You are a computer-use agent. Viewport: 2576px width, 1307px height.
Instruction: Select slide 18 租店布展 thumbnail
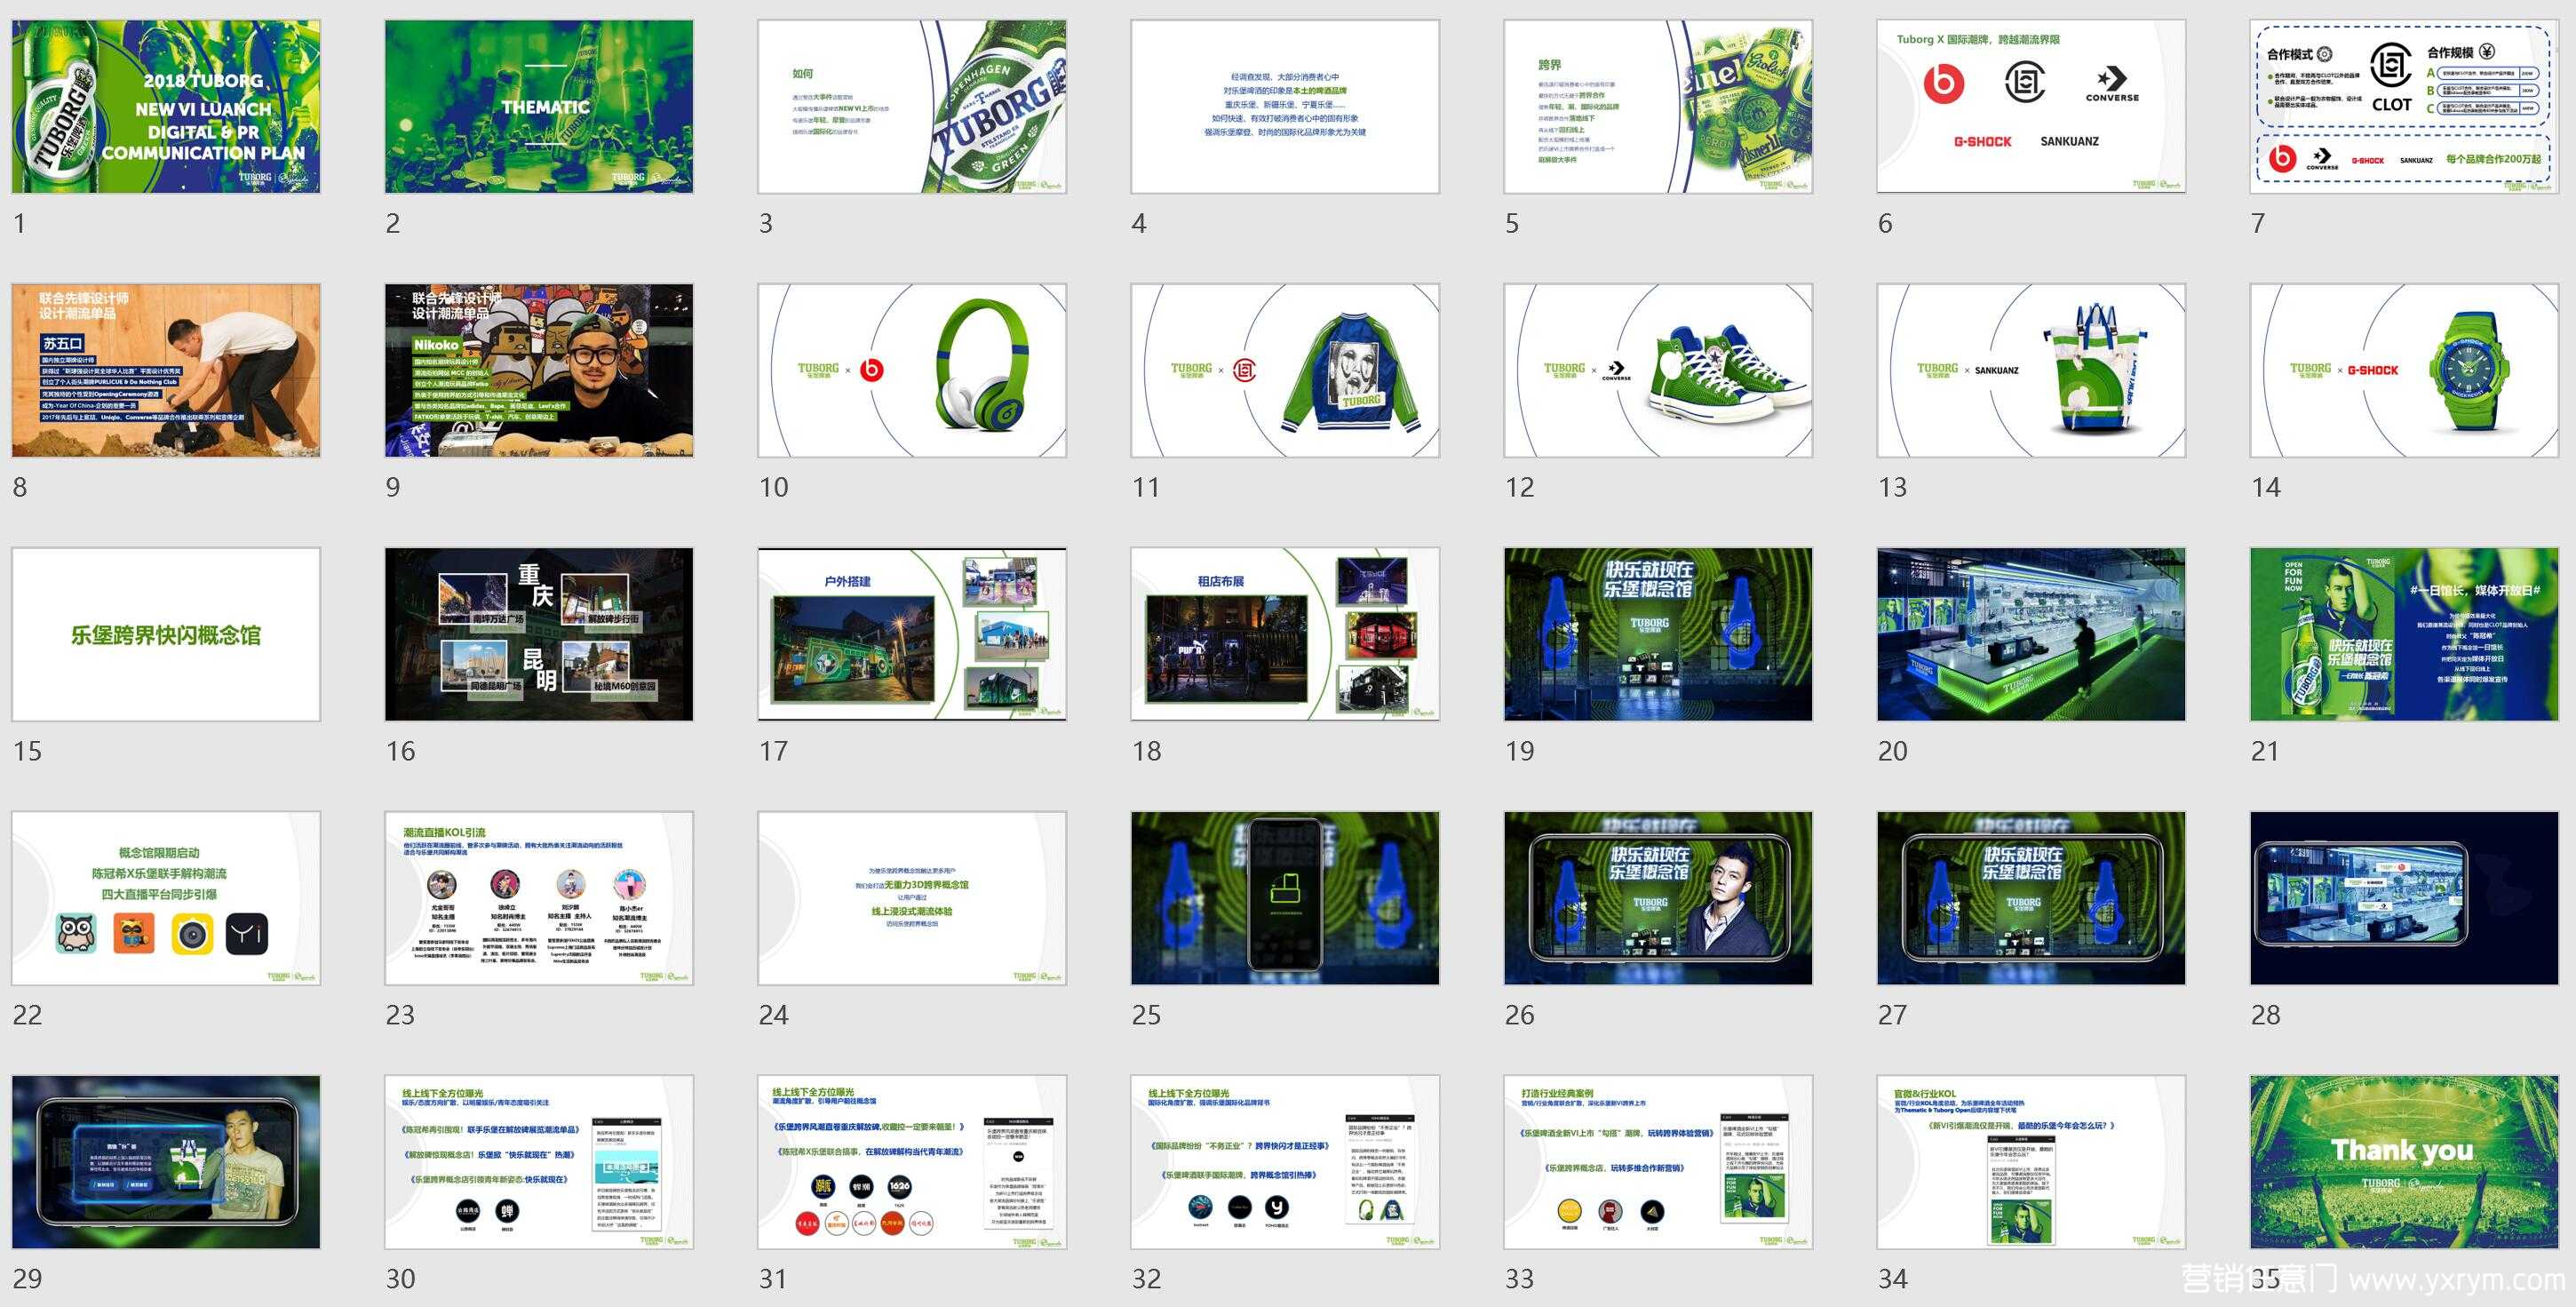(x=1285, y=634)
